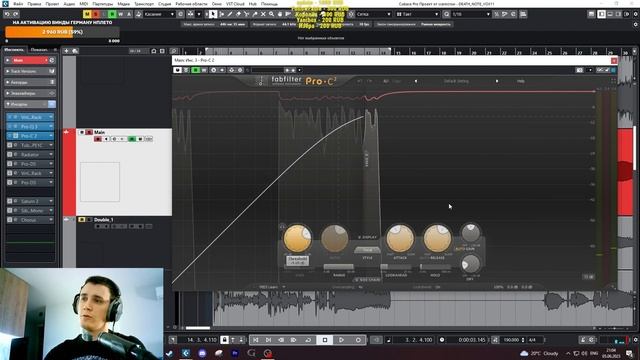Open the MIDI menu
This screenshot has height=360, width=640.
84,4
